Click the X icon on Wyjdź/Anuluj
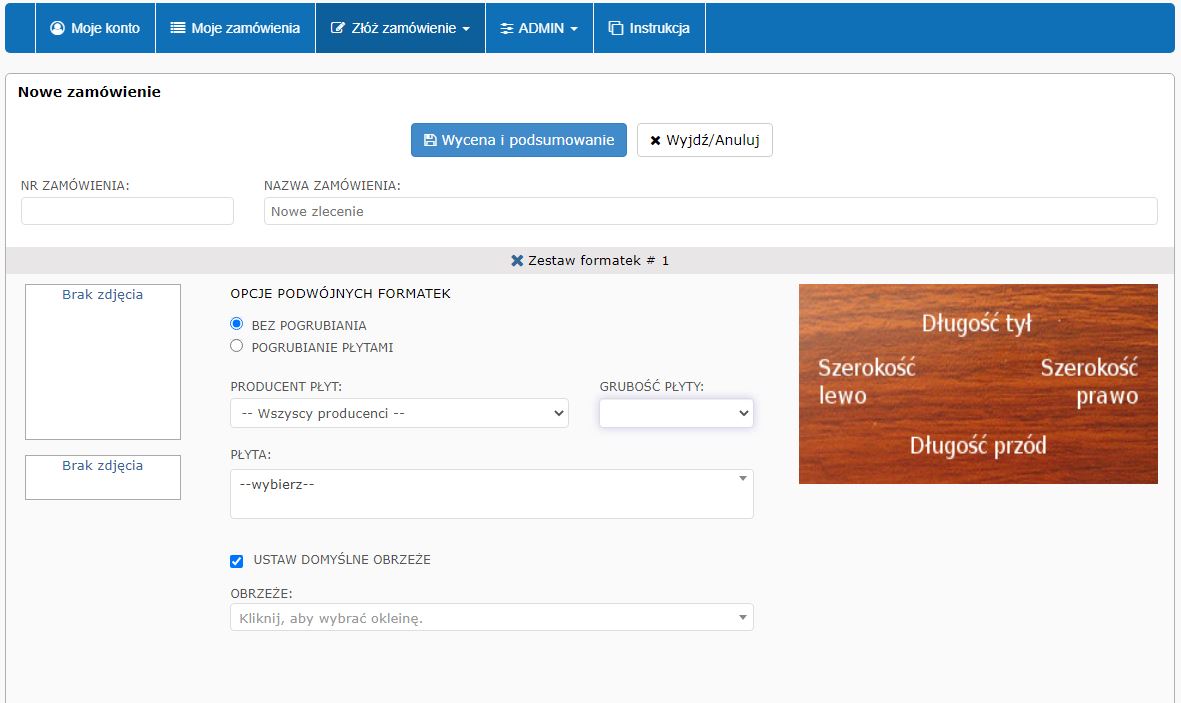1181x703 pixels. point(655,141)
